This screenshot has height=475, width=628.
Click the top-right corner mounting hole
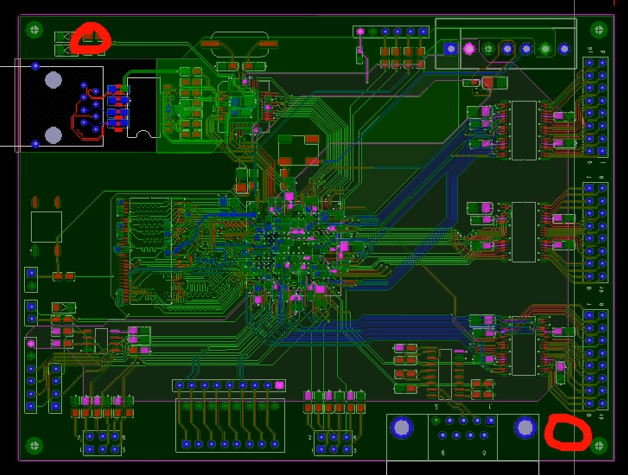(x=599, y=30)
